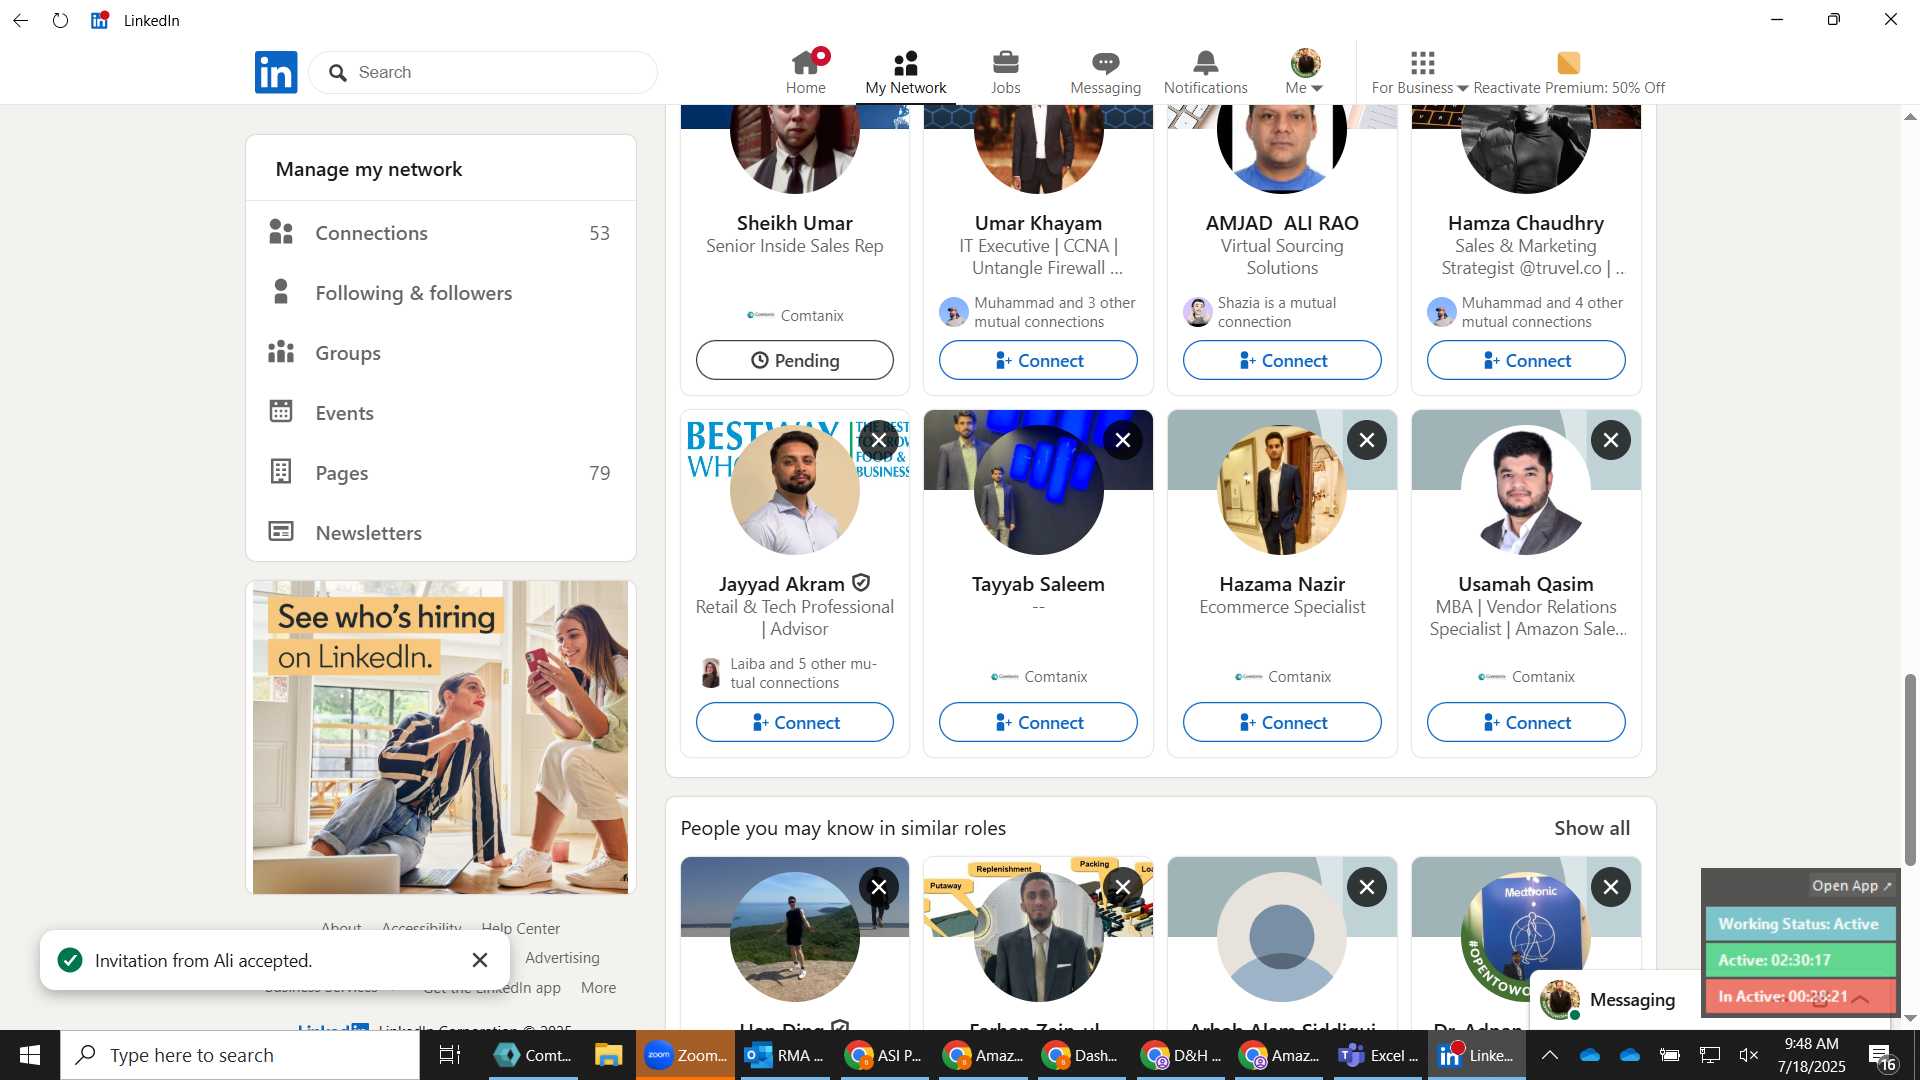The height and width of the screenshot is (1080, 1920).
Task: Dismiss the Hazama Nazir suggestion card
Action: point(1367,440)
